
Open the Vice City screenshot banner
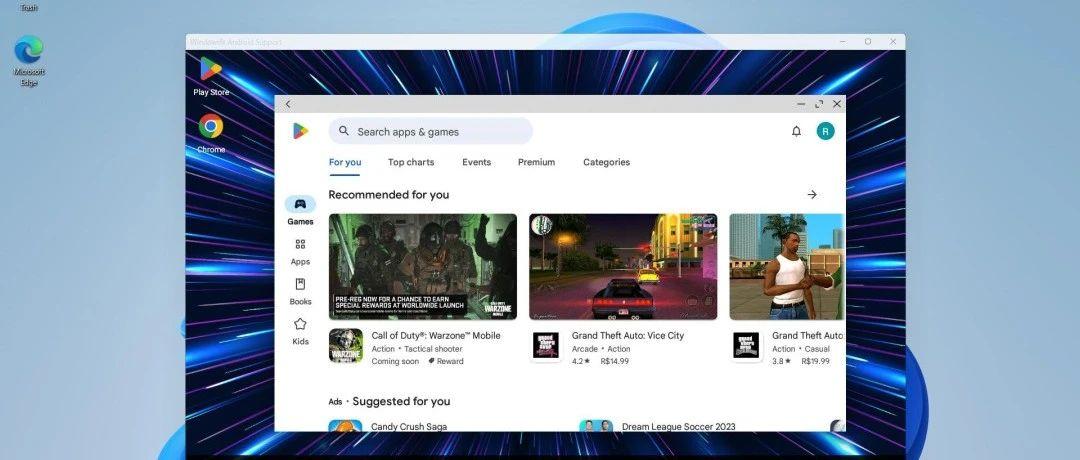click(623, 266)
